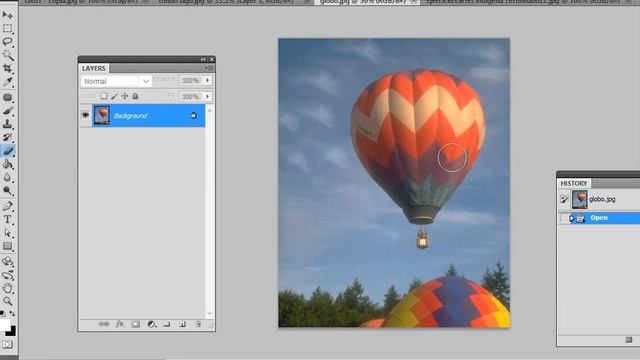Select the Dodge tool
The height and width of the screenshot is (360, 640).
[x=7, y=191]
